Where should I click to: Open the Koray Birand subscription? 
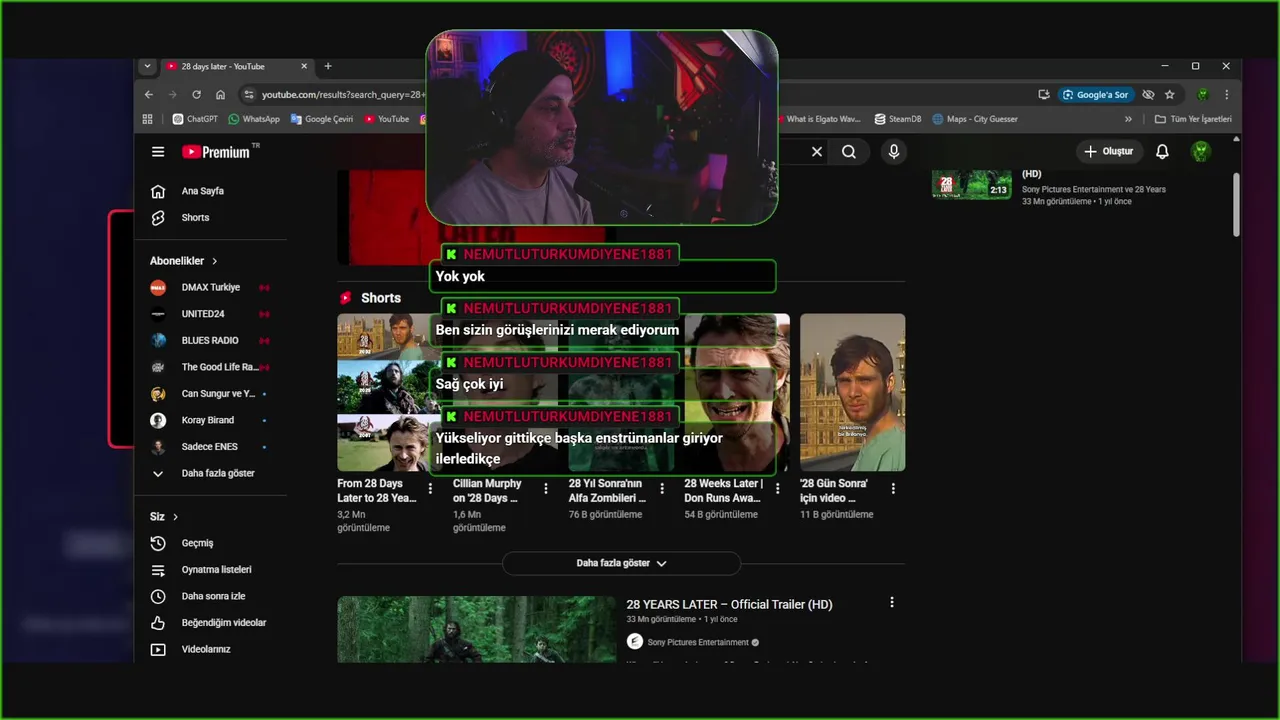[210, 420]
